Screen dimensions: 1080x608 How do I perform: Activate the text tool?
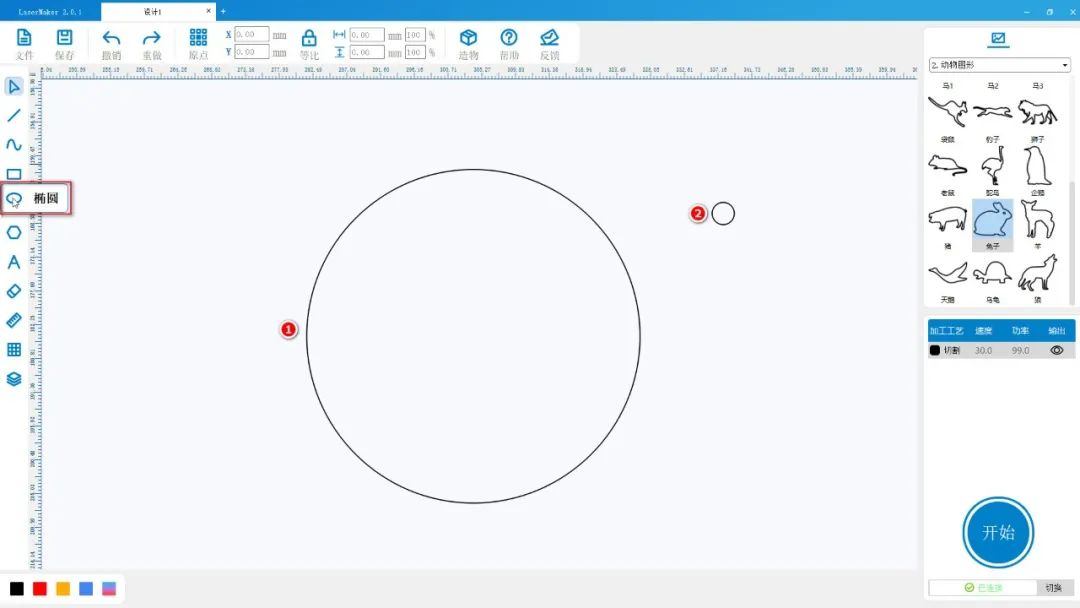pos(14,262)
